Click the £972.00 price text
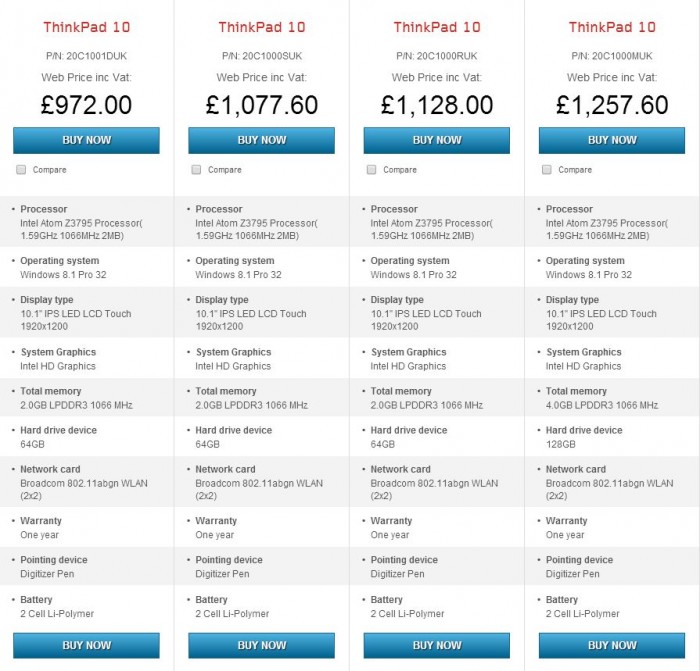Screen dimensions: 700x671 (86, 104)
